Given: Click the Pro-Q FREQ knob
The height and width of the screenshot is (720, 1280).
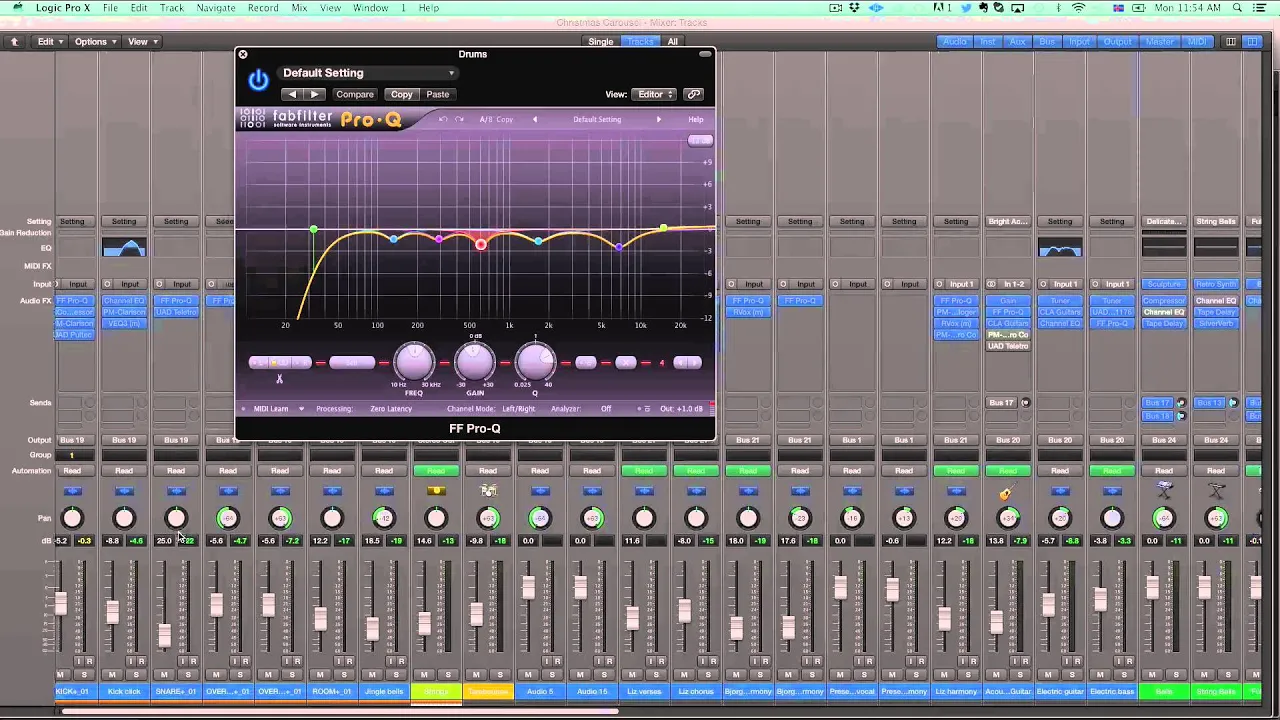Looking at the screenshot, I should [x=414, y=362].
